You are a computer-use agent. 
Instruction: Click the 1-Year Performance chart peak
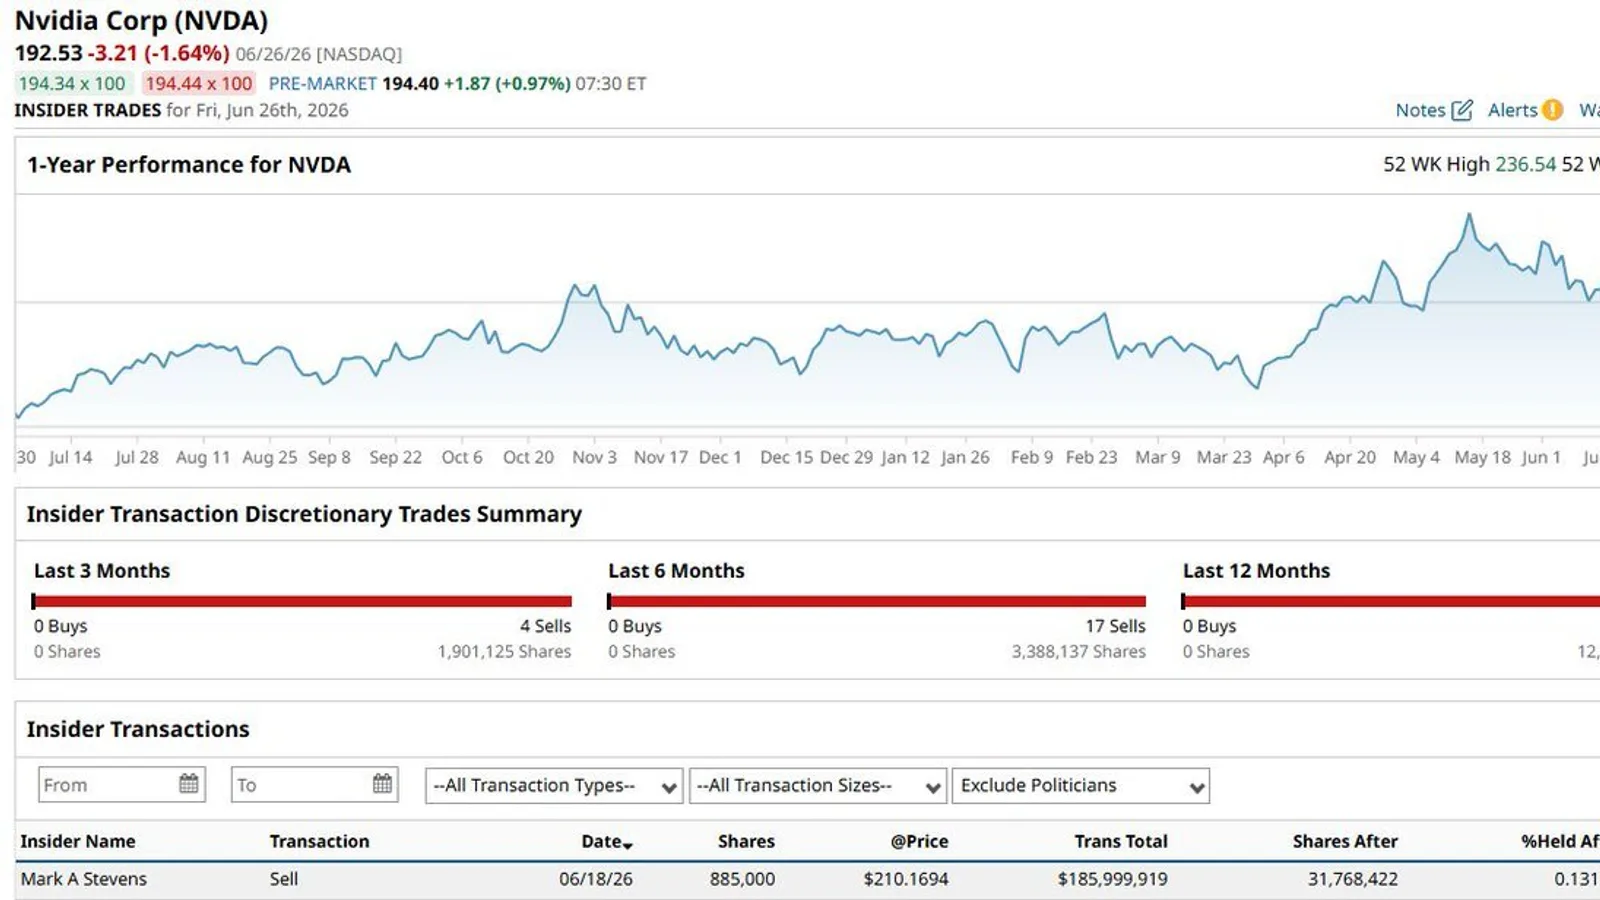tap(1469, 214)
